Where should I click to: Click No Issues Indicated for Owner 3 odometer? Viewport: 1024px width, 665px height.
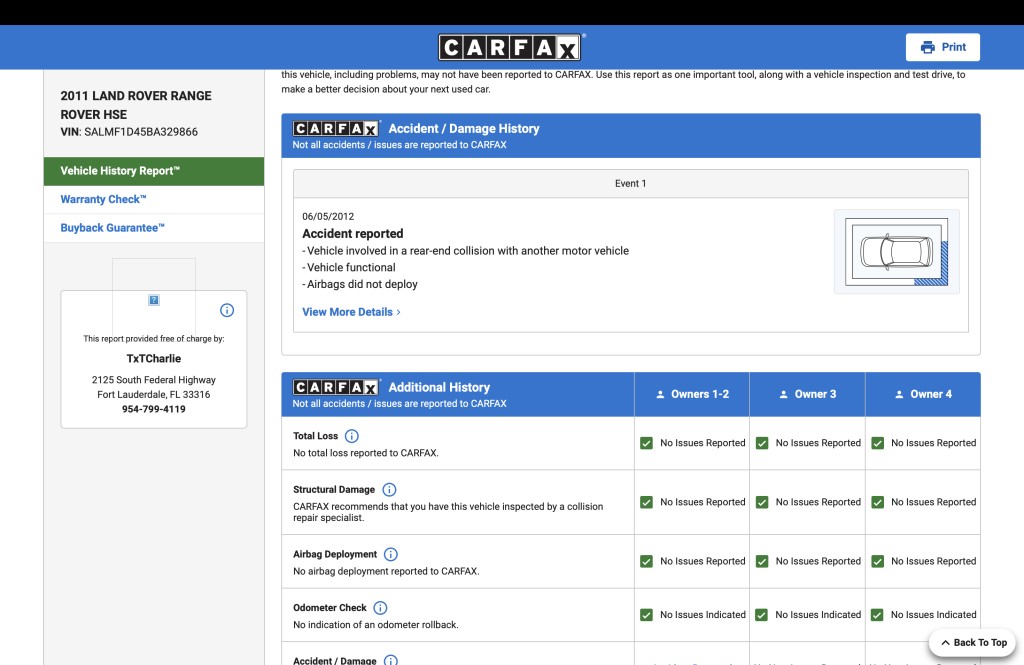click(818, 615)
